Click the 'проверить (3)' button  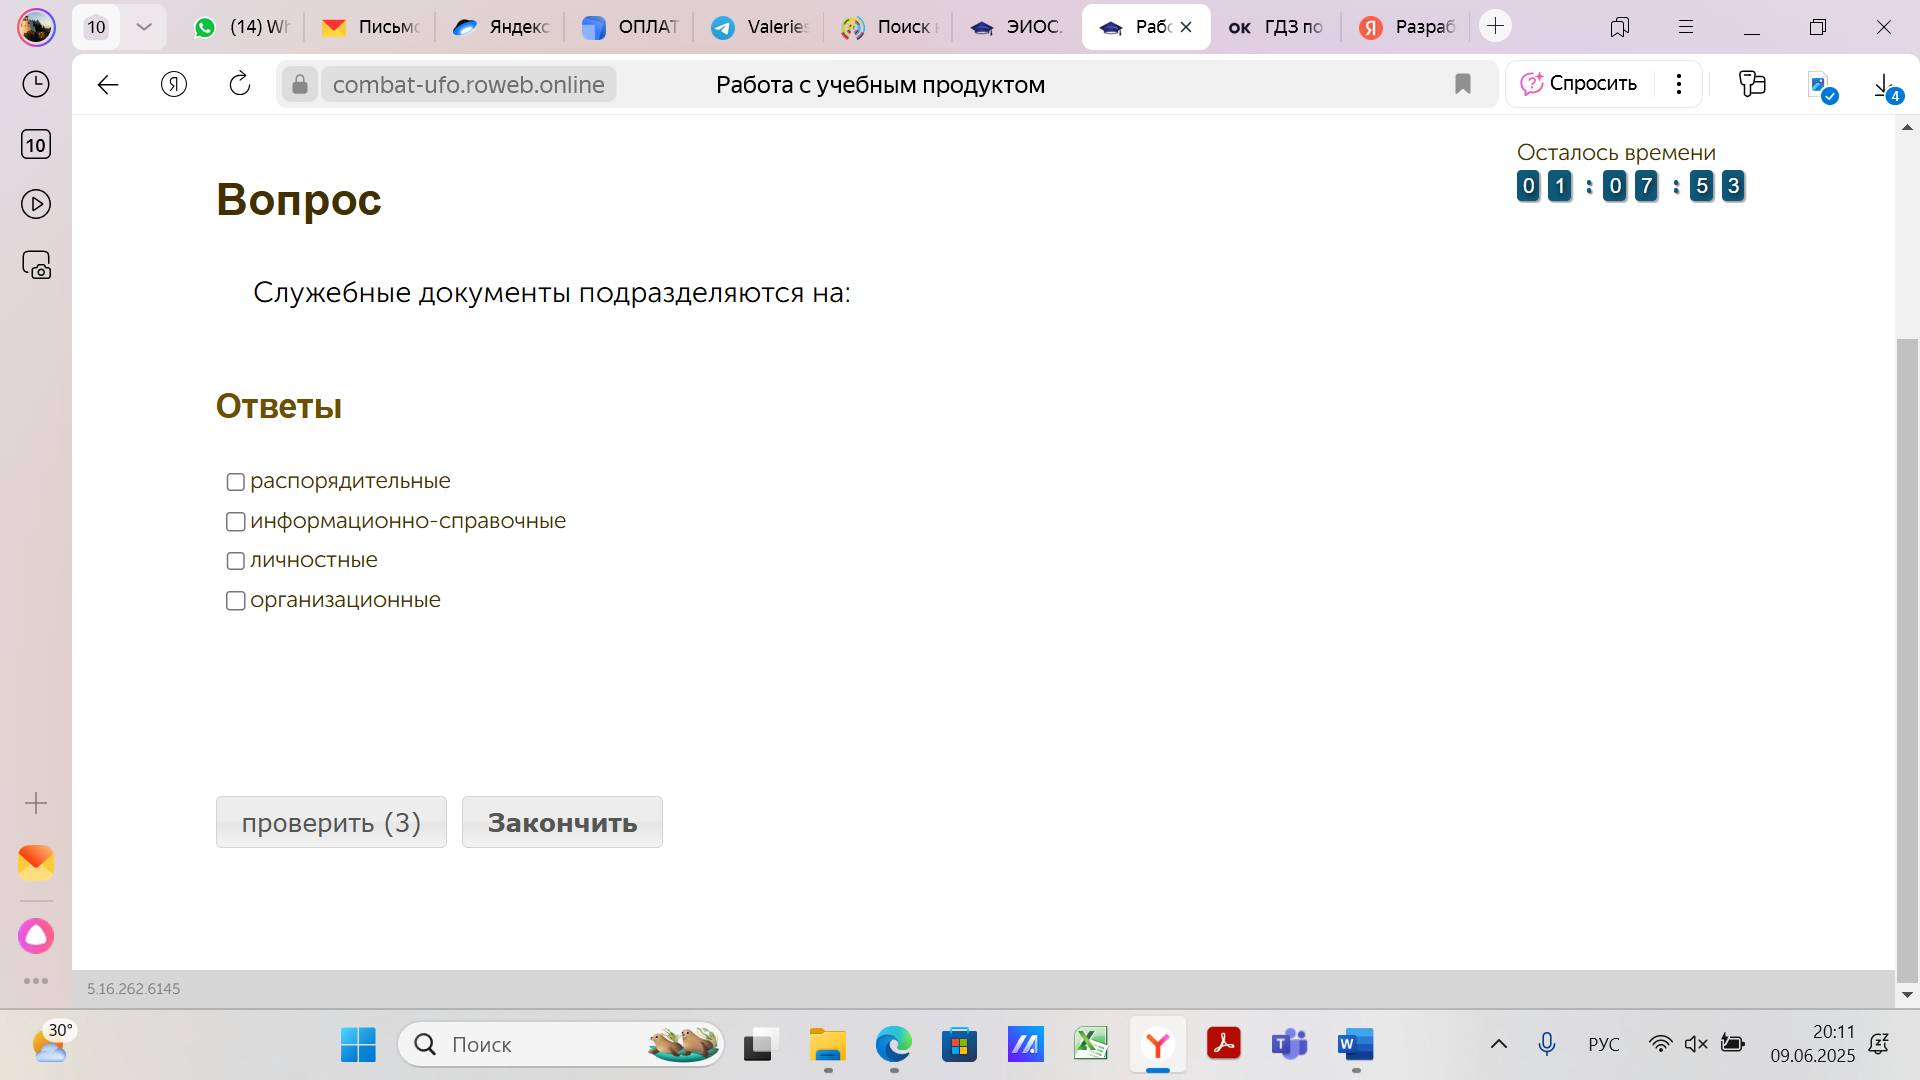point(331,822)
